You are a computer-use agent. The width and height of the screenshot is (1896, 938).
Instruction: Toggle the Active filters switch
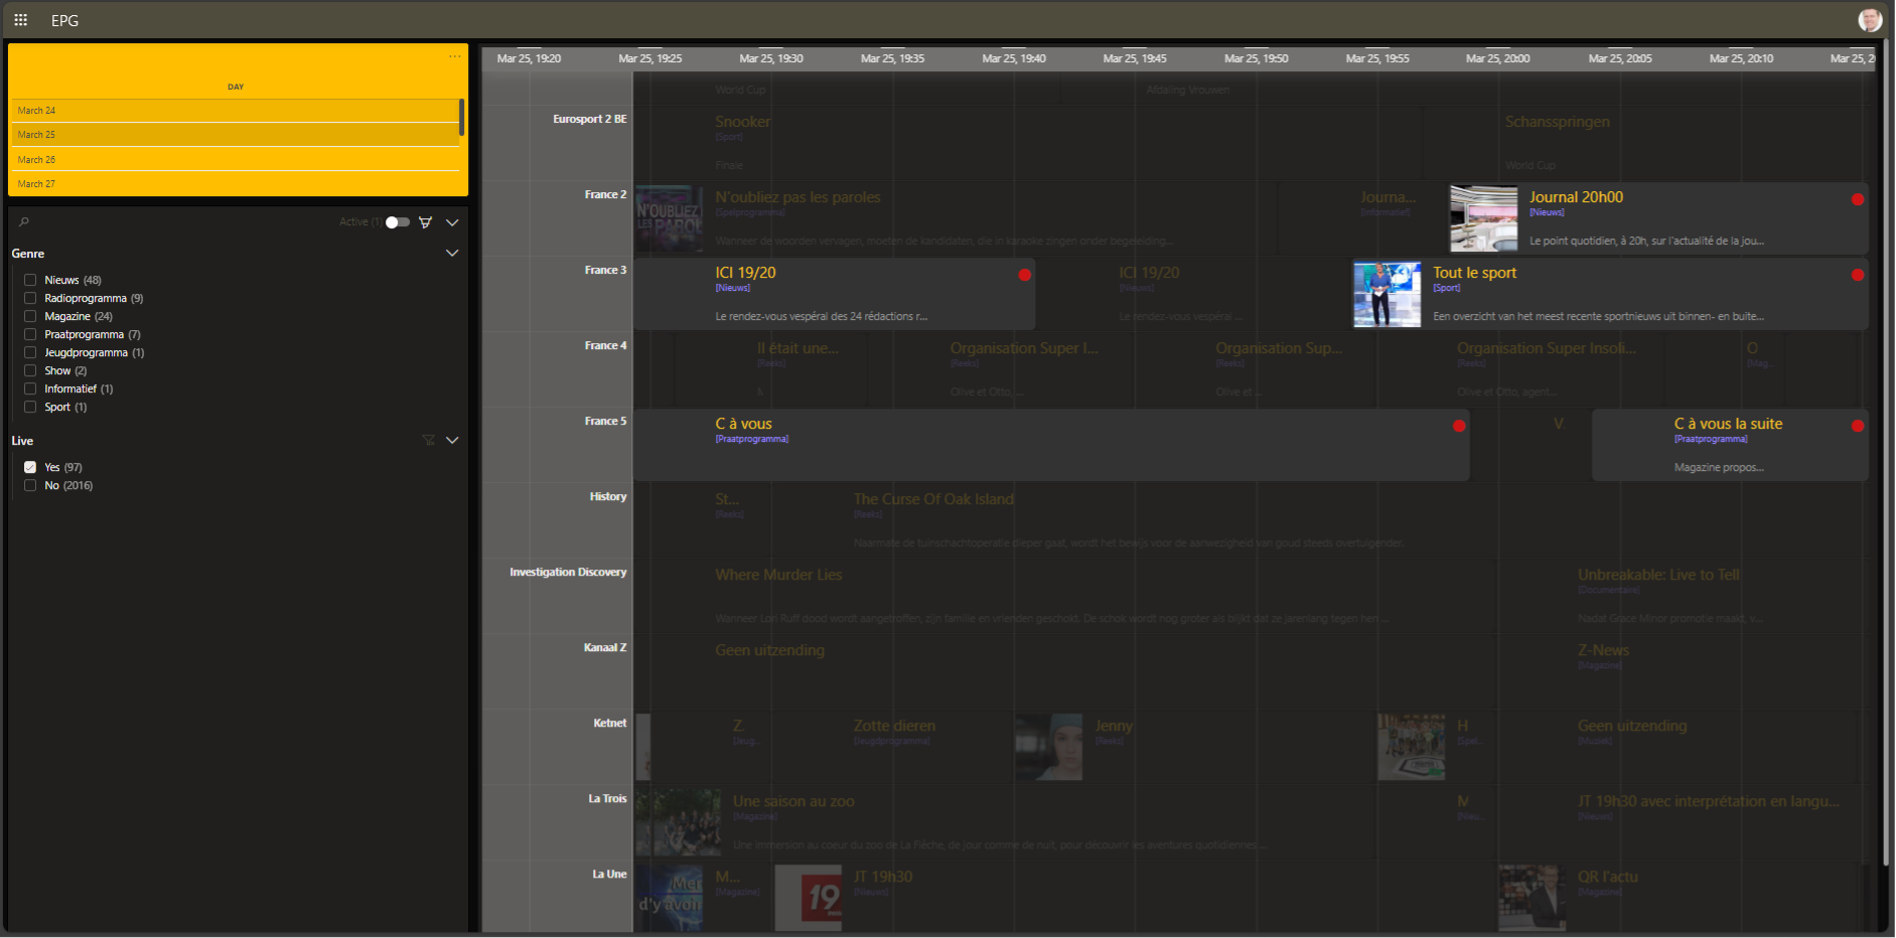[x=398, y=222]
